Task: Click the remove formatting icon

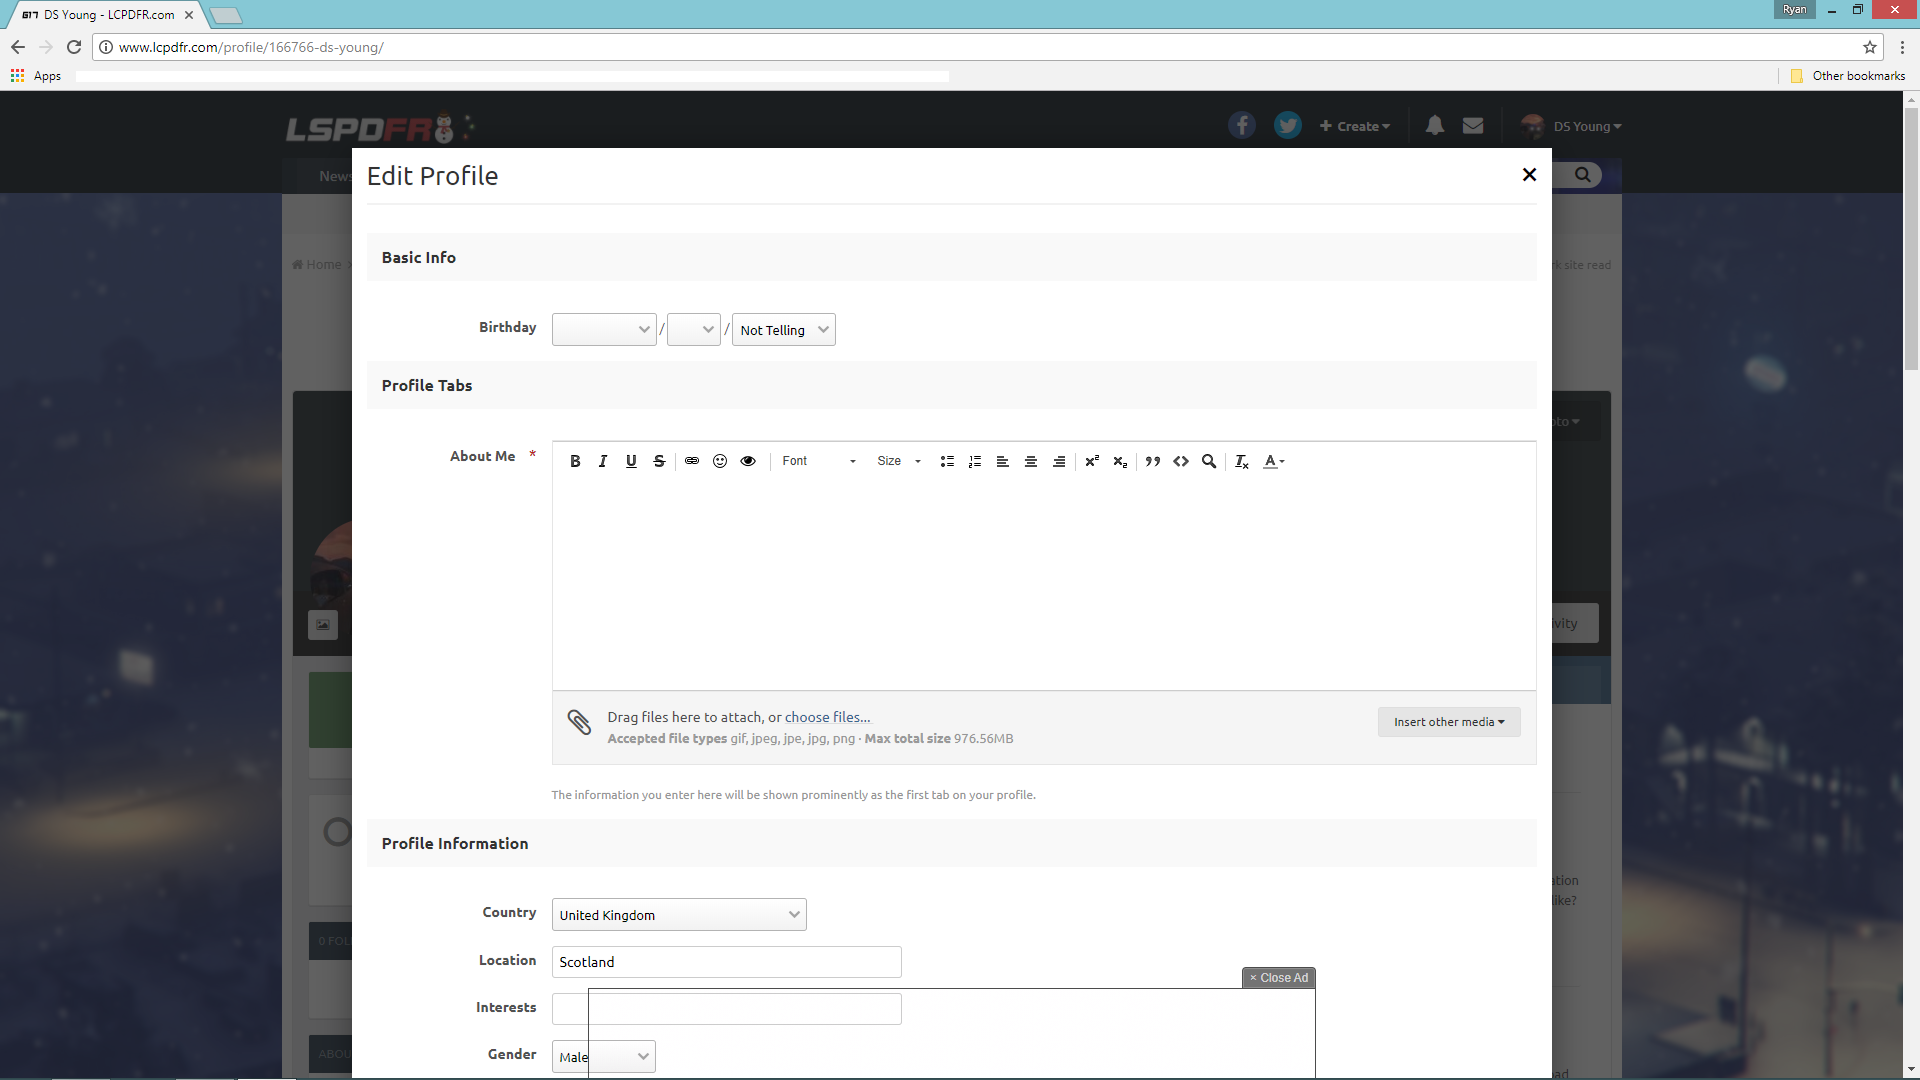Action: pos(1241,461)
